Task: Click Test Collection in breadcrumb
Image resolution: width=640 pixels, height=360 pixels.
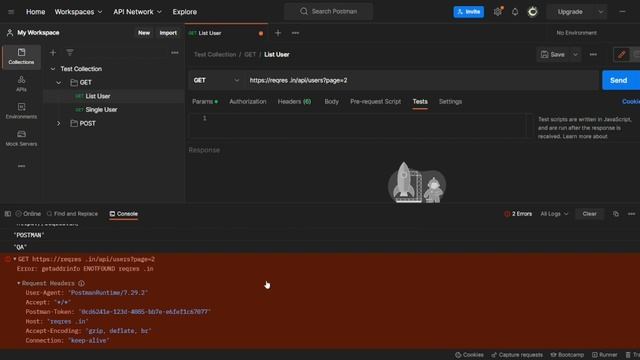Action: [x=215, y=54]
